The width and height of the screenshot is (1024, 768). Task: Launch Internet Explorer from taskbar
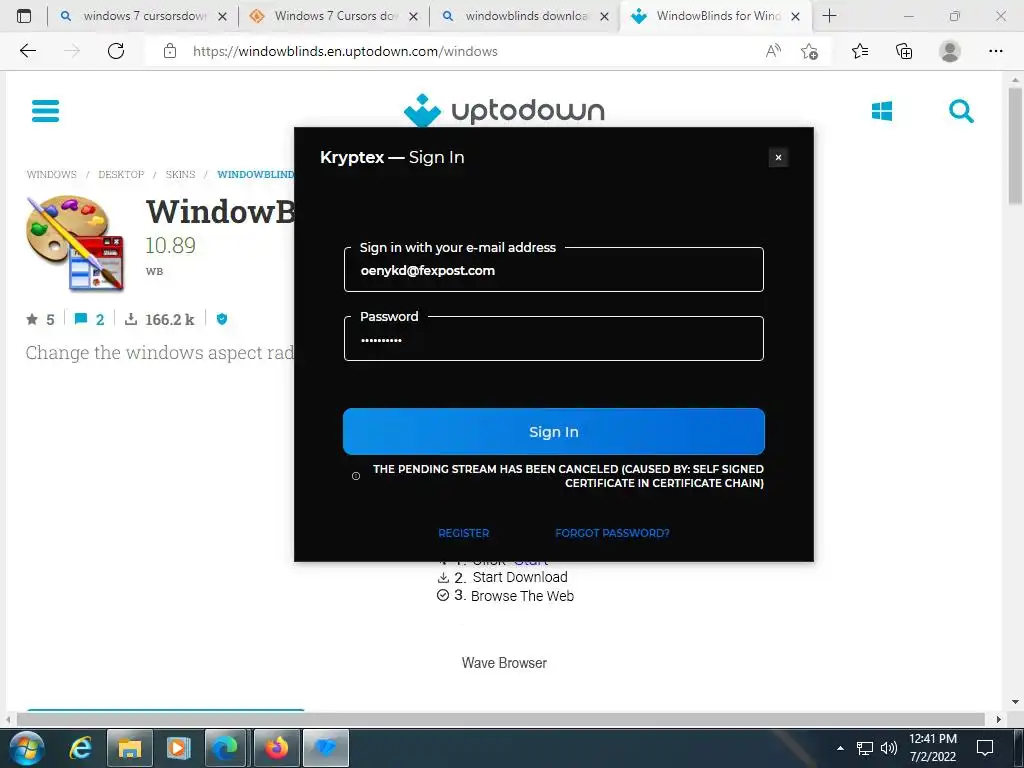[80, 748]
